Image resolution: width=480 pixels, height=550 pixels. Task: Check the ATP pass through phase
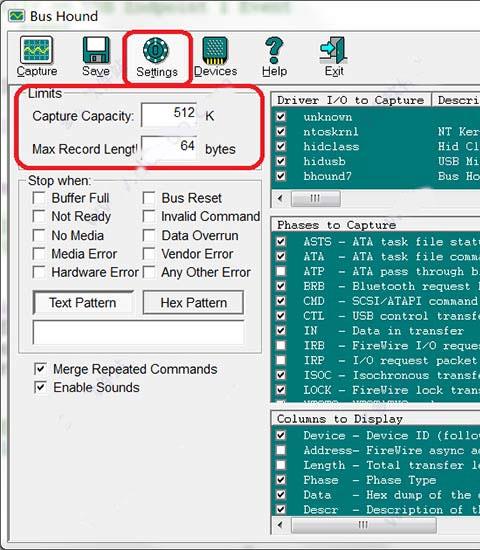281,271
